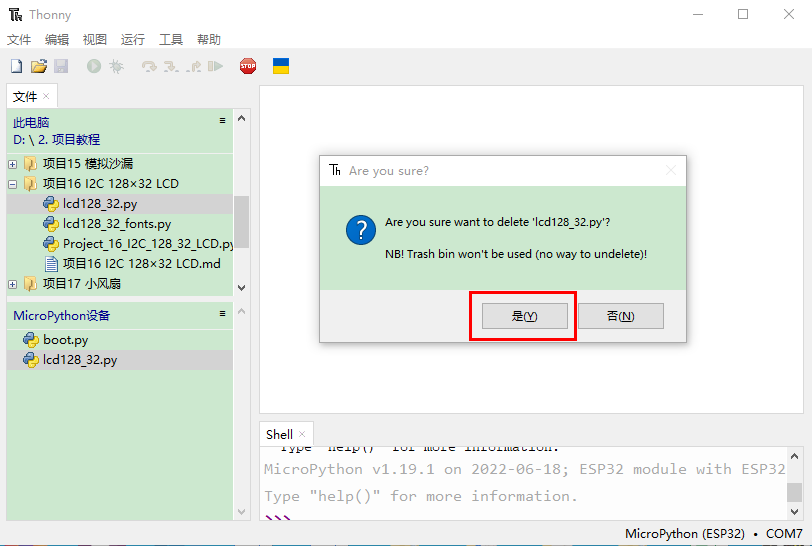The height and width of the screenshot is (546, 812).
Task: Click the Open file folder icon
Action: point(39,66)
